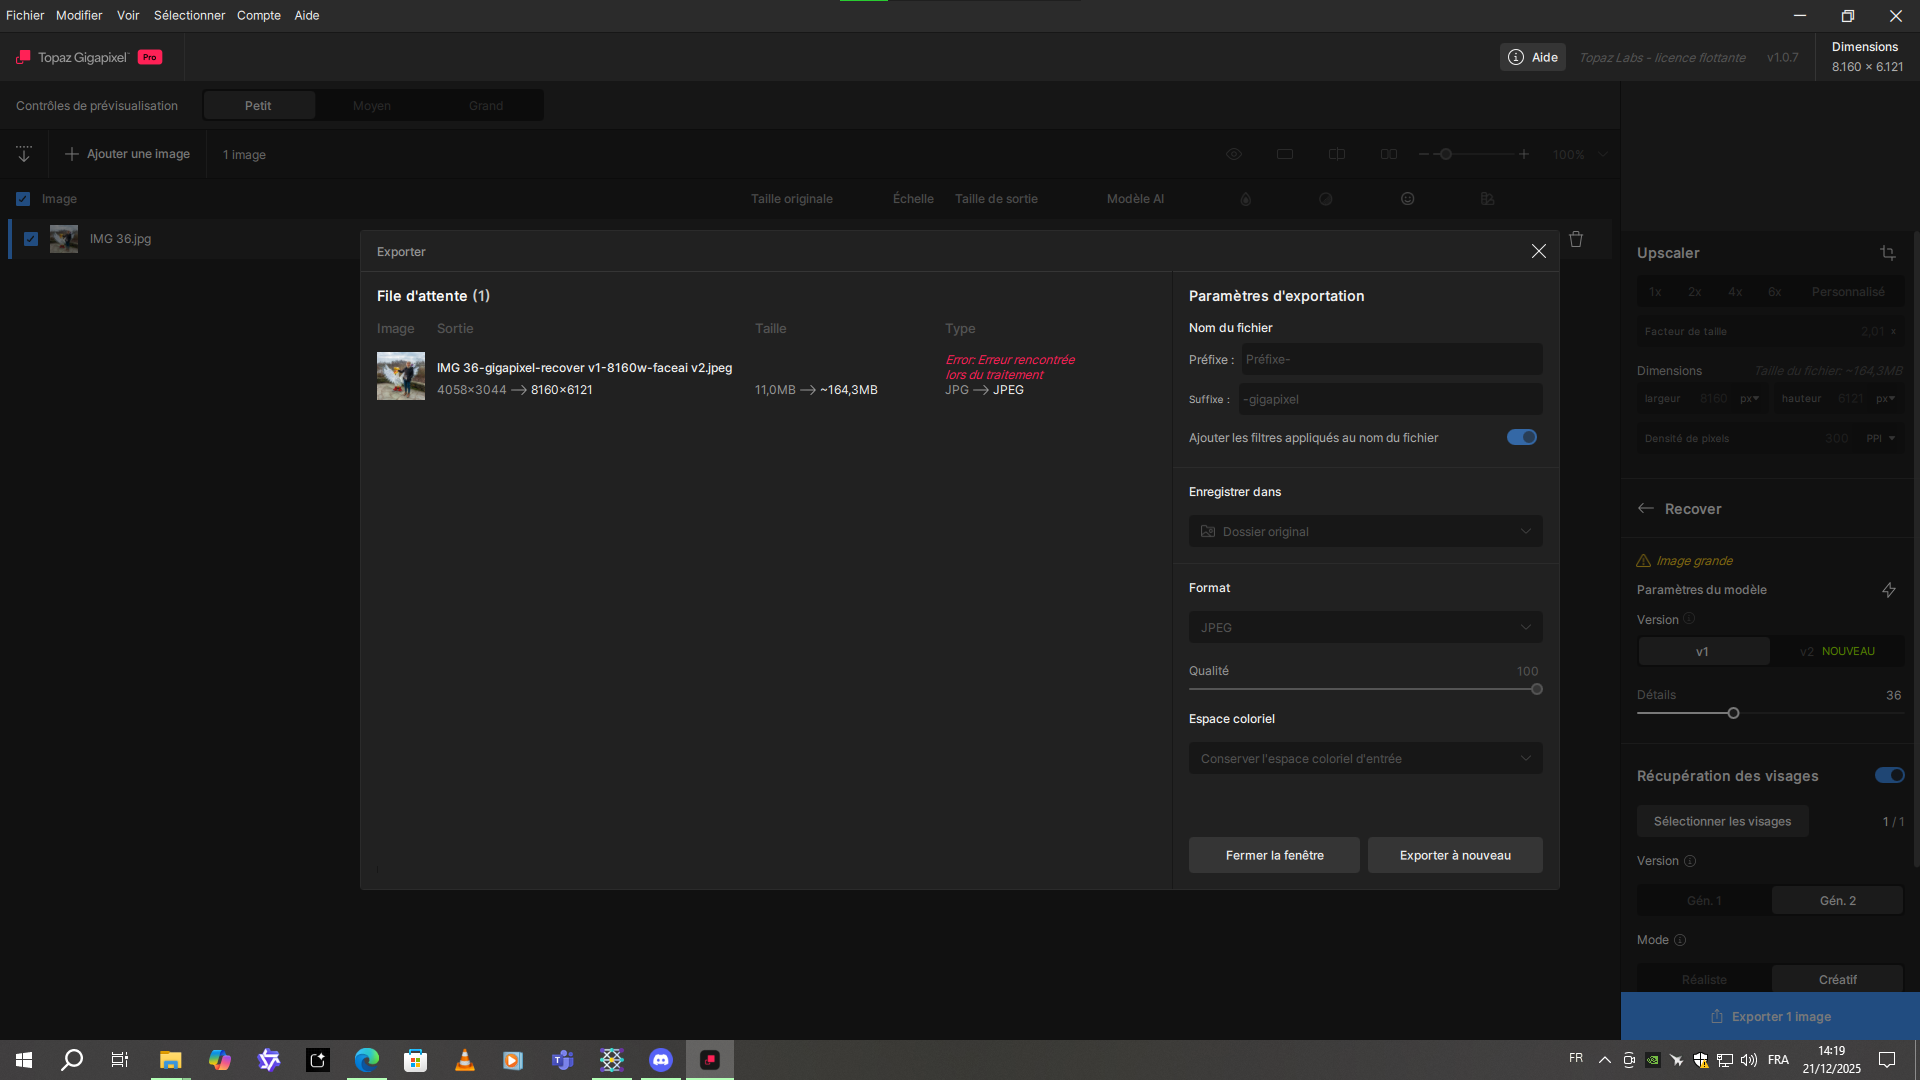1920x1080 pixels.
Task: Click the face recovery column icon
Action: 1407,199
